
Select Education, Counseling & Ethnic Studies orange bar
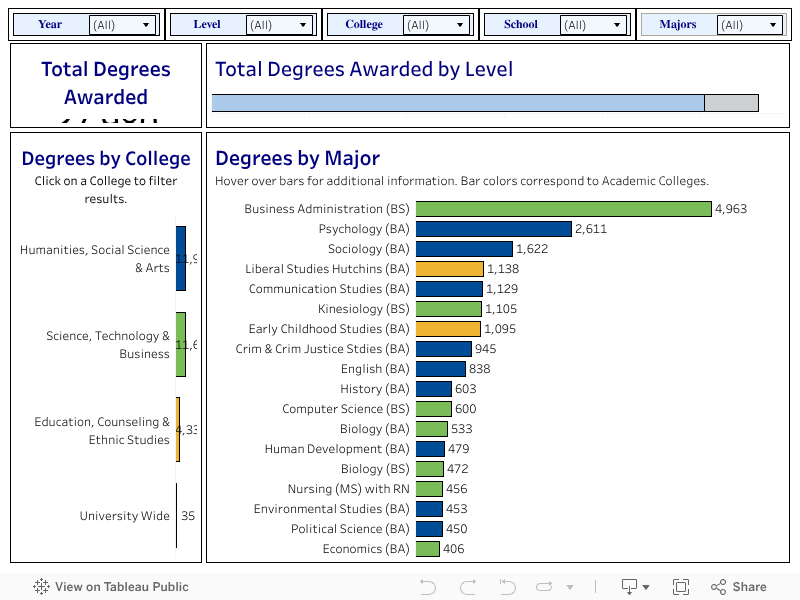[x=178, y=430]
